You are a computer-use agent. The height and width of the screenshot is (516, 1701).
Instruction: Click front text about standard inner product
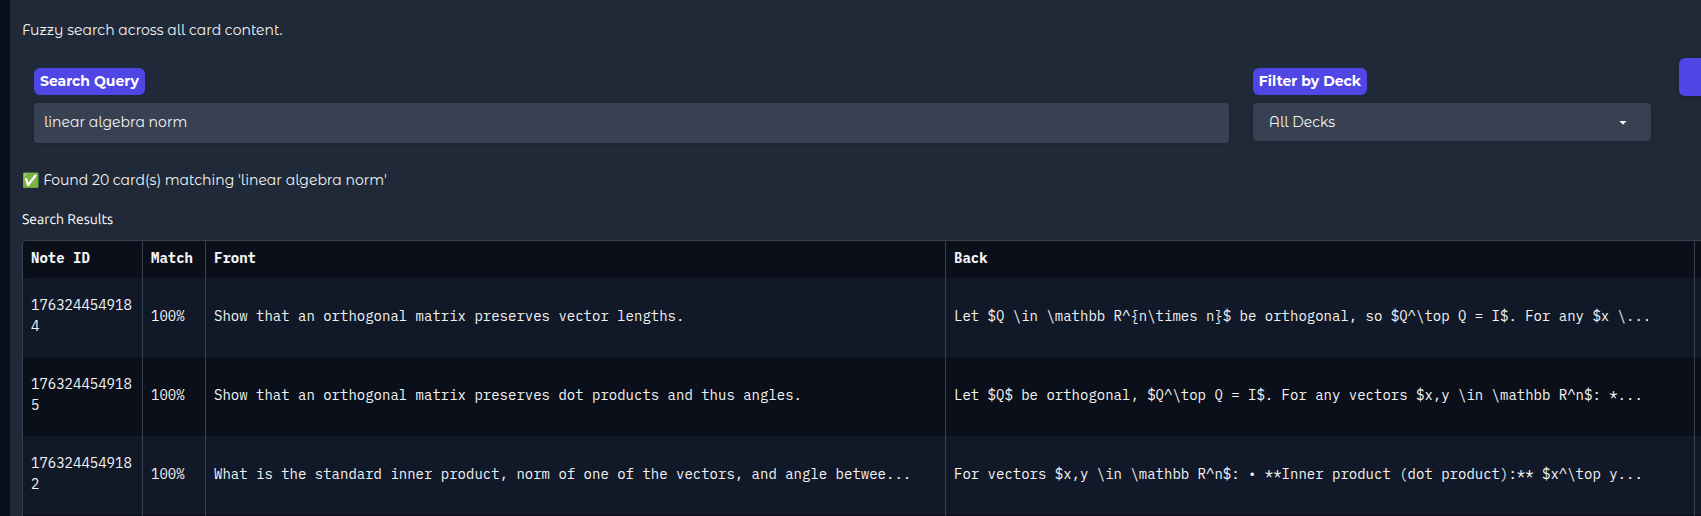tap(562, 474)
